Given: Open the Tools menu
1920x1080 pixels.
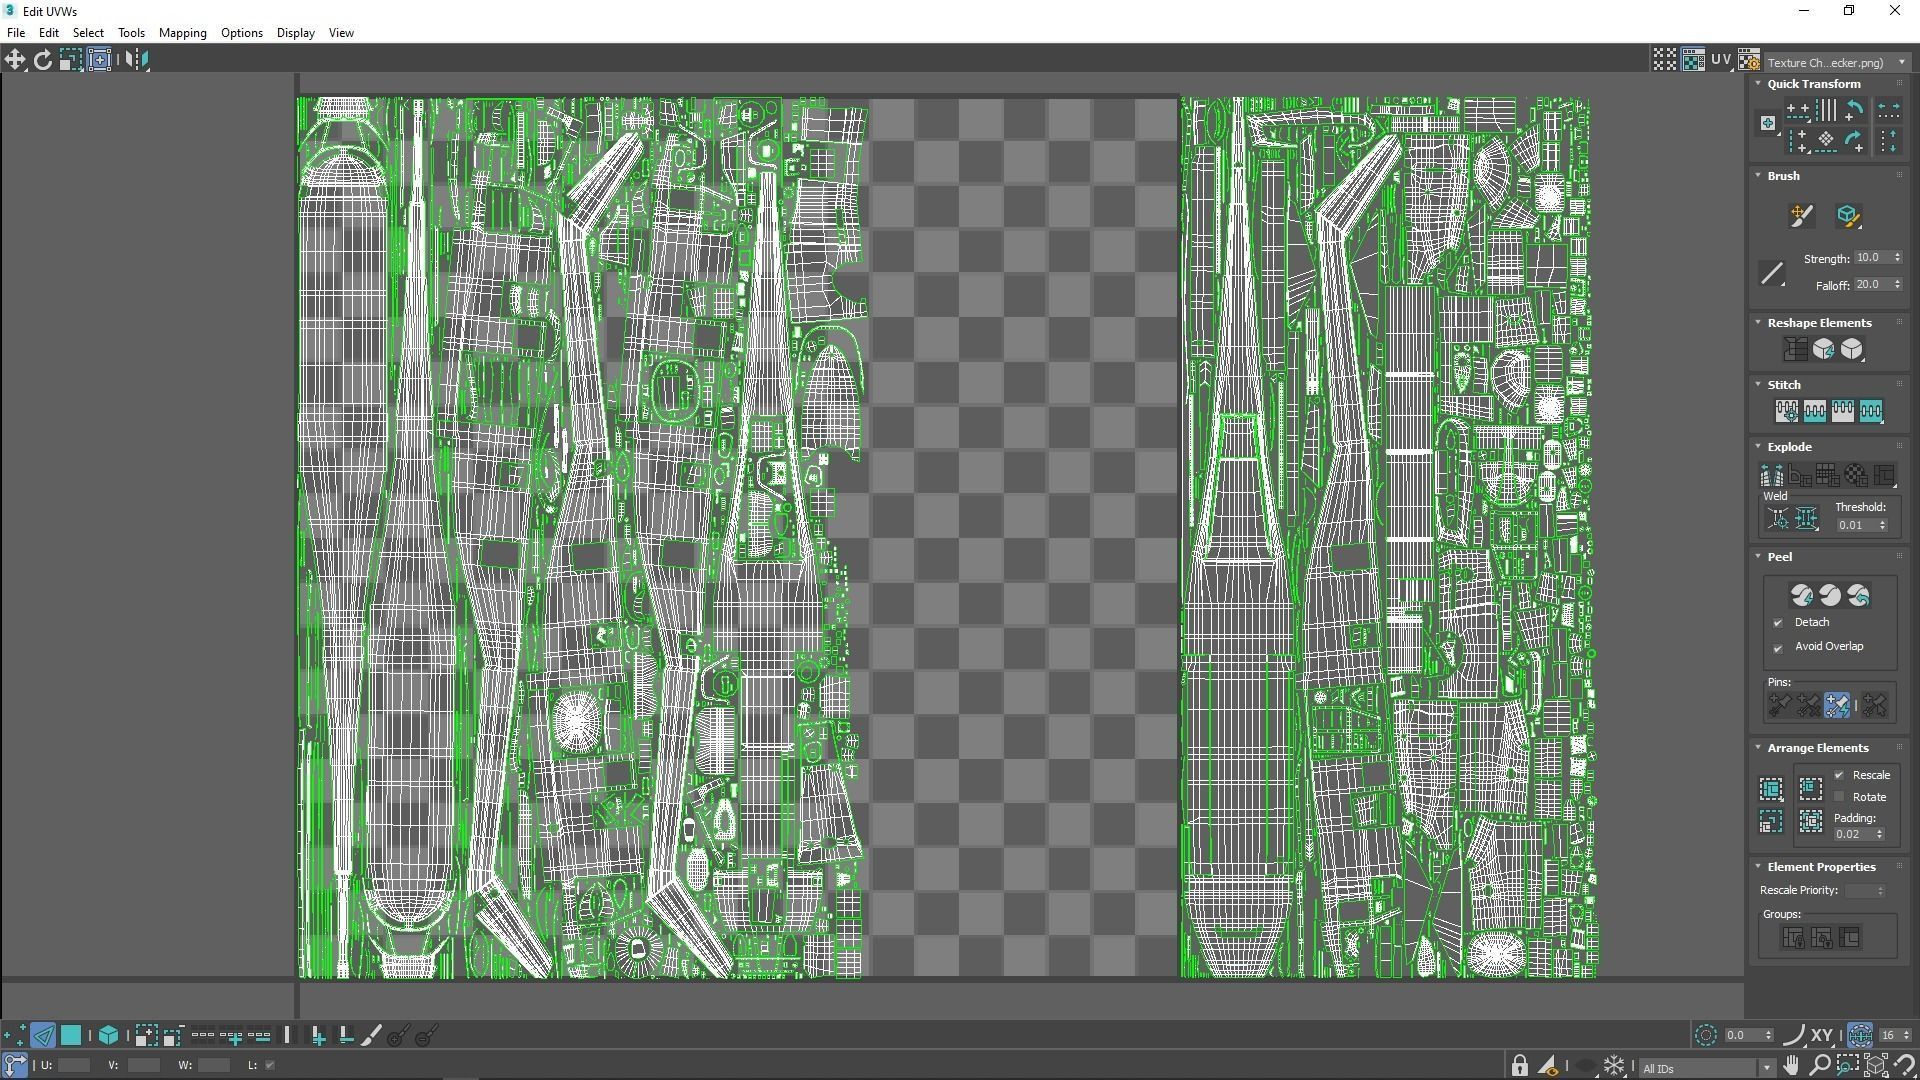Looking at the screenshot, I should tap(131, 33).
